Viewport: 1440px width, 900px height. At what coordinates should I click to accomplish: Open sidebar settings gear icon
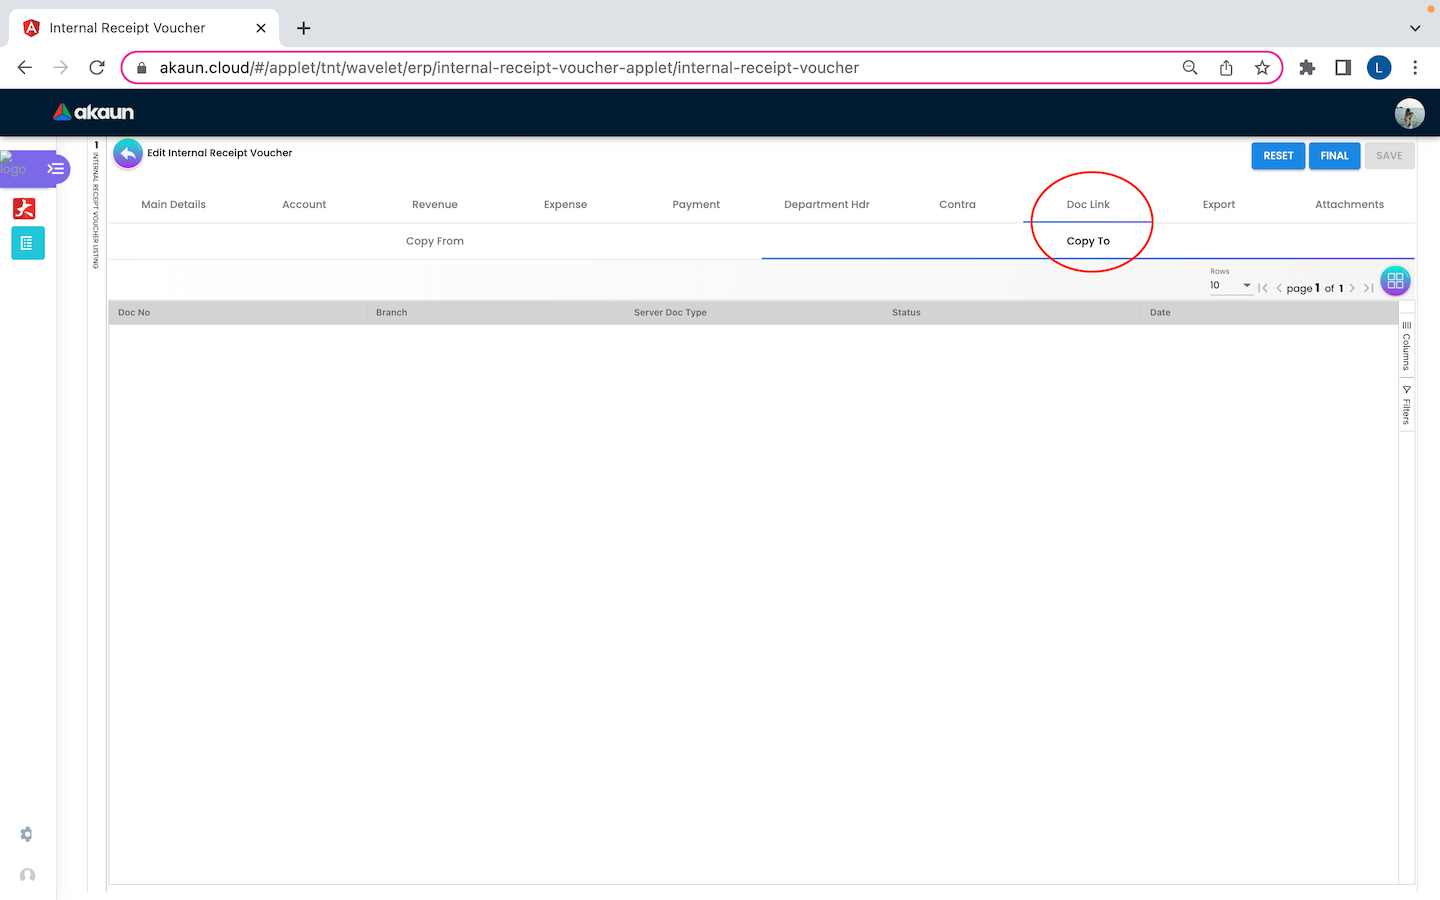click(x=26, y=834)
